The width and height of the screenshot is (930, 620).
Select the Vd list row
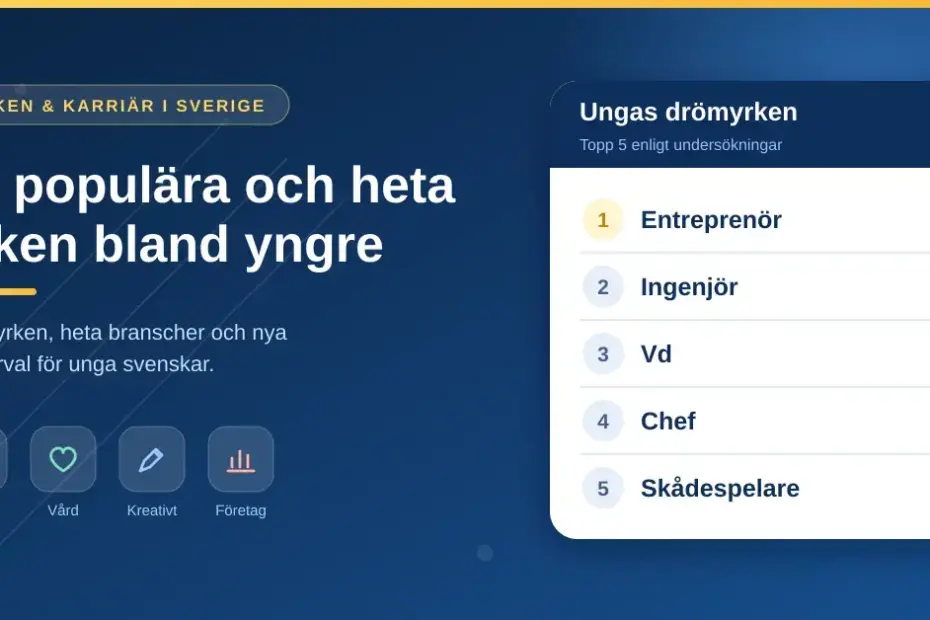tap(755, 354)
